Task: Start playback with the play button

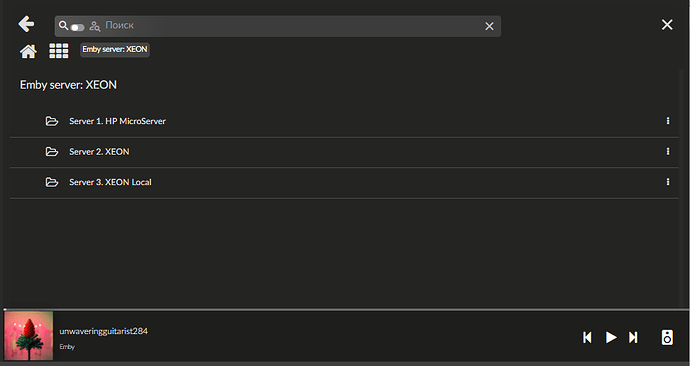Action: point(611,337)
